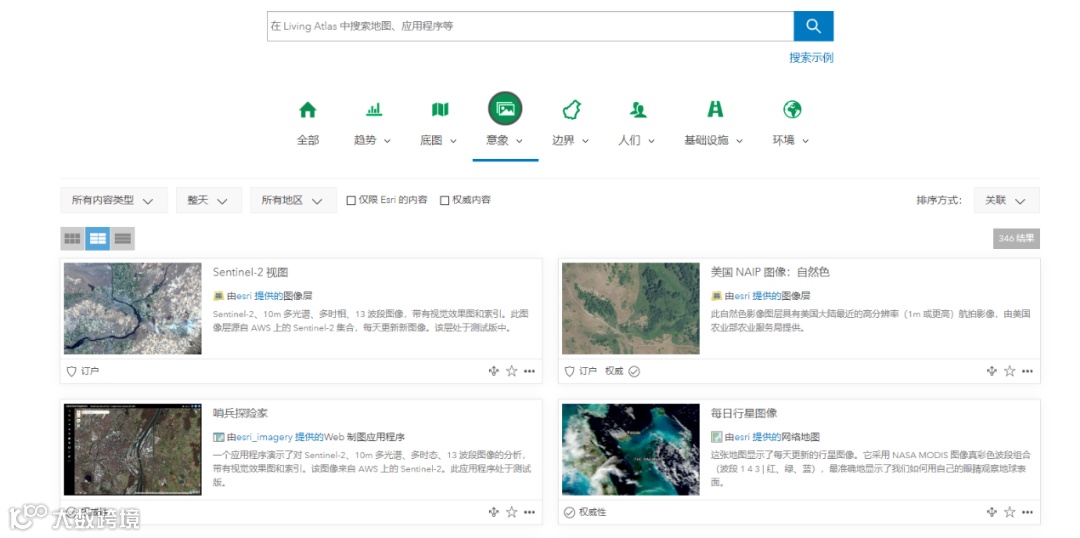The width and height of the screenshot is (1080, 538).
Task: Click 趋势 category label
Action: tap(365, 140)
